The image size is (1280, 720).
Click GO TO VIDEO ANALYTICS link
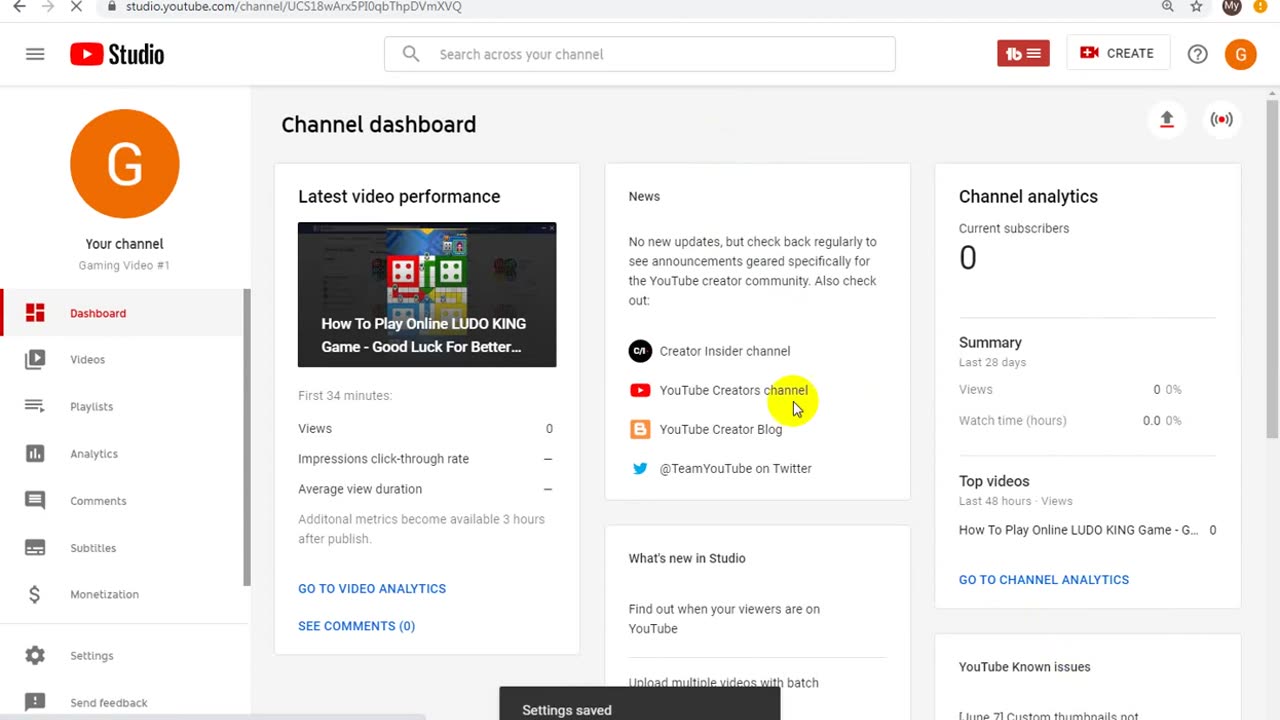[372, 588]
